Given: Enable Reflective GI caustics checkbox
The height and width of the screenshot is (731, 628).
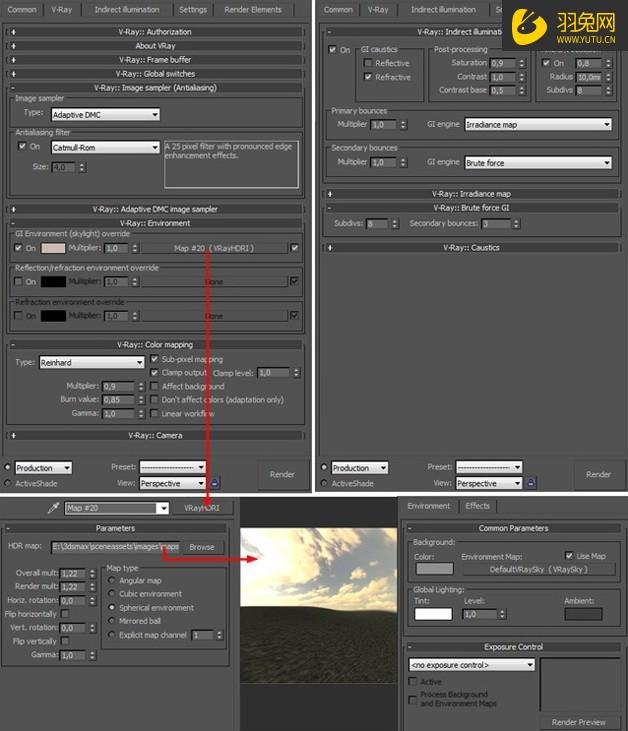Looking at the screenshot, I should point(368,62).
